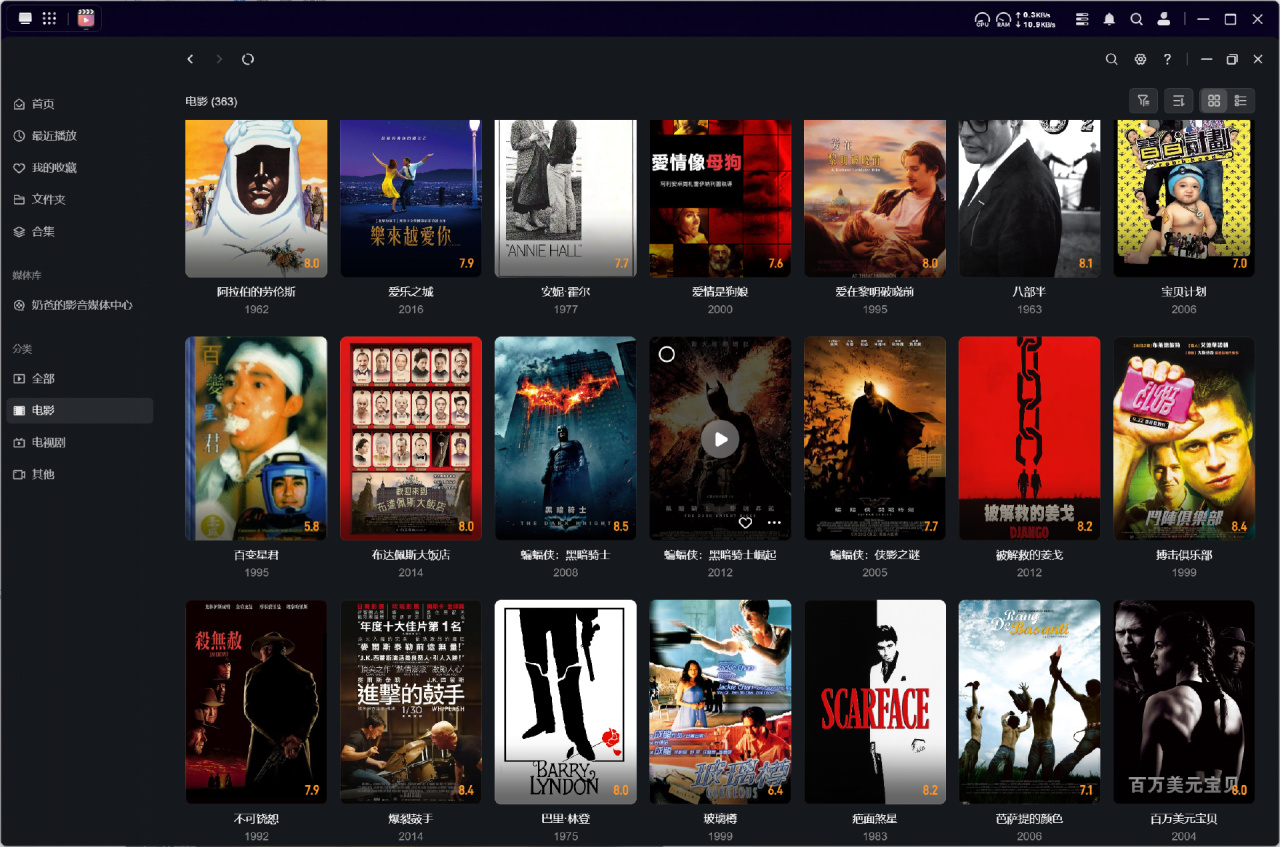Open the 宝贝计划 poster
The height and width of the screenshot is (847, 1280).
[x=1184, y=198]
